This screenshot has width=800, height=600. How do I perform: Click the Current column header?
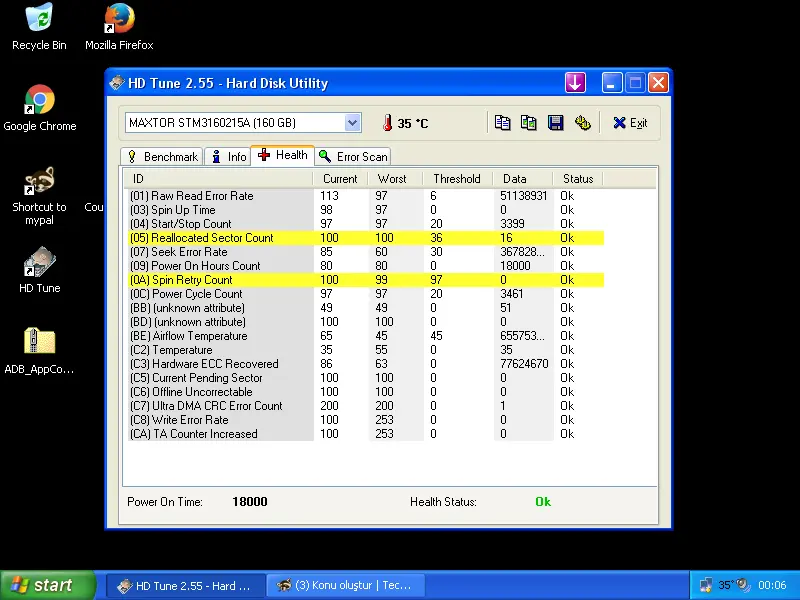pos(340,179)
